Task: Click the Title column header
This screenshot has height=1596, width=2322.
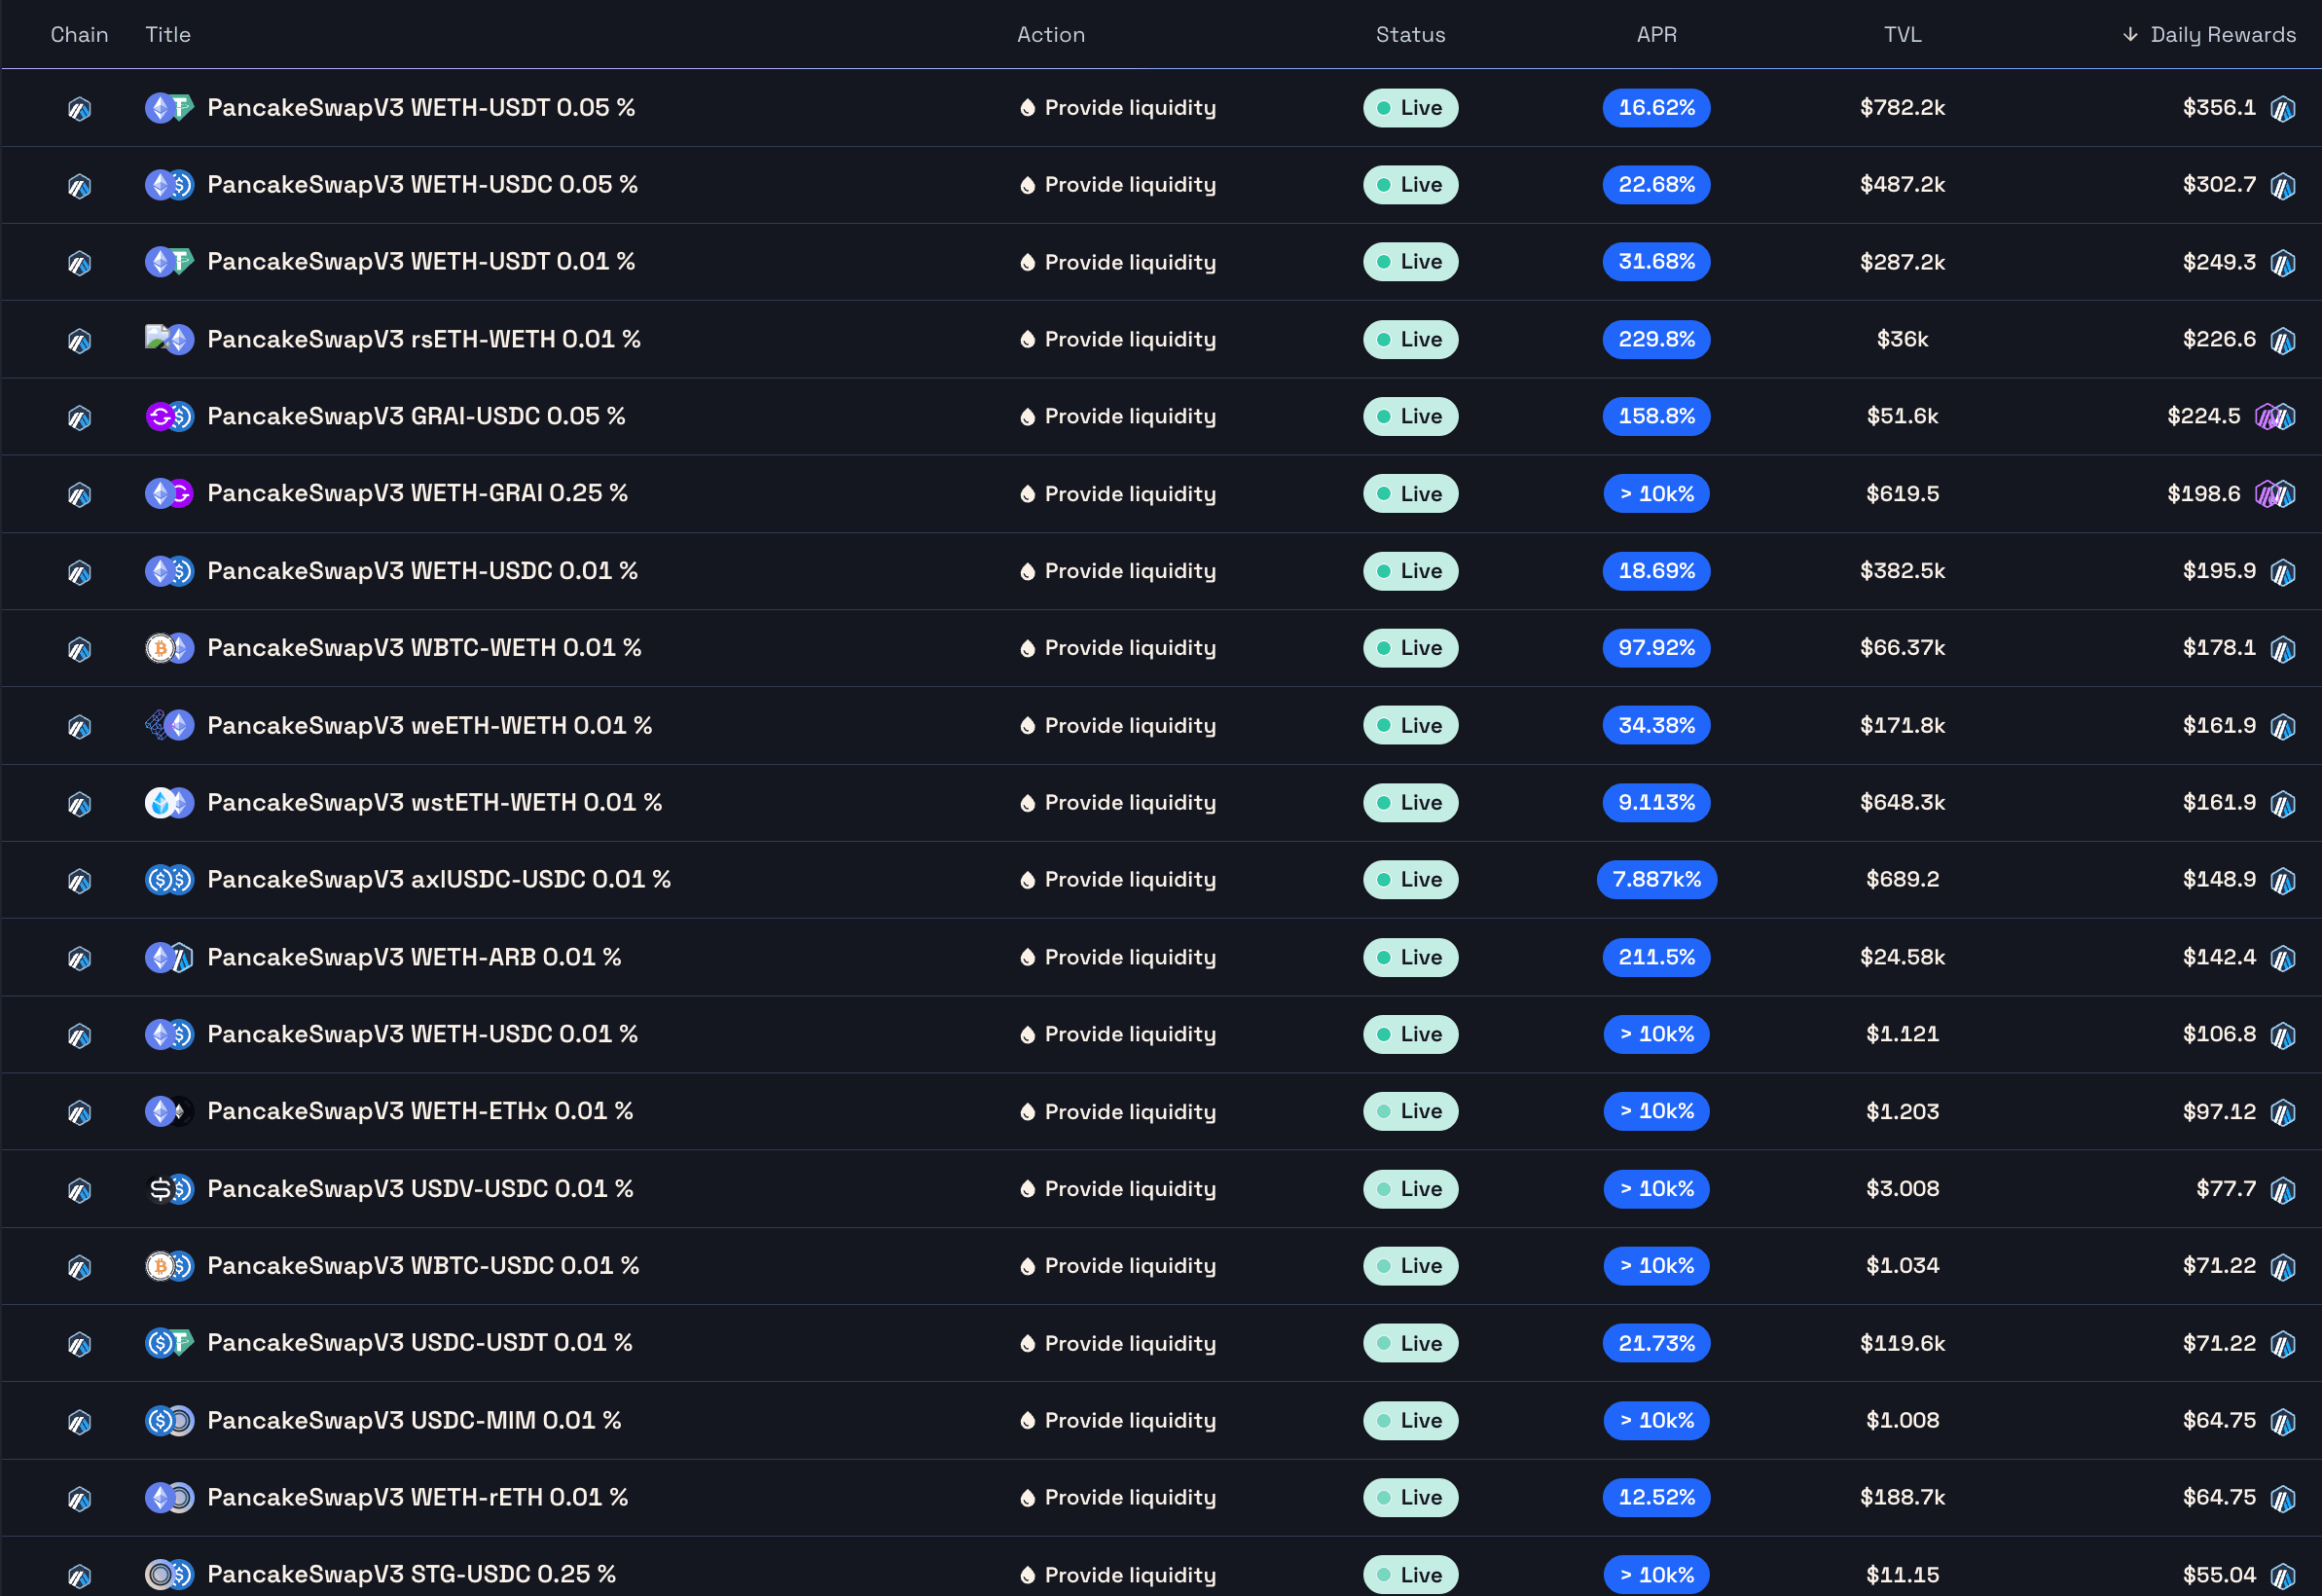Action: [x=168, y=34]
